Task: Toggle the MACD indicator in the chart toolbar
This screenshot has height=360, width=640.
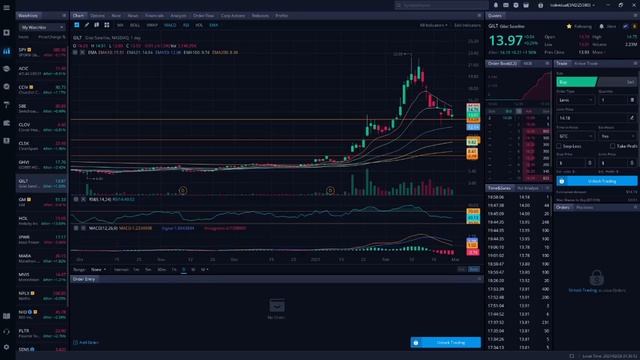Action: tap(170, 25)
